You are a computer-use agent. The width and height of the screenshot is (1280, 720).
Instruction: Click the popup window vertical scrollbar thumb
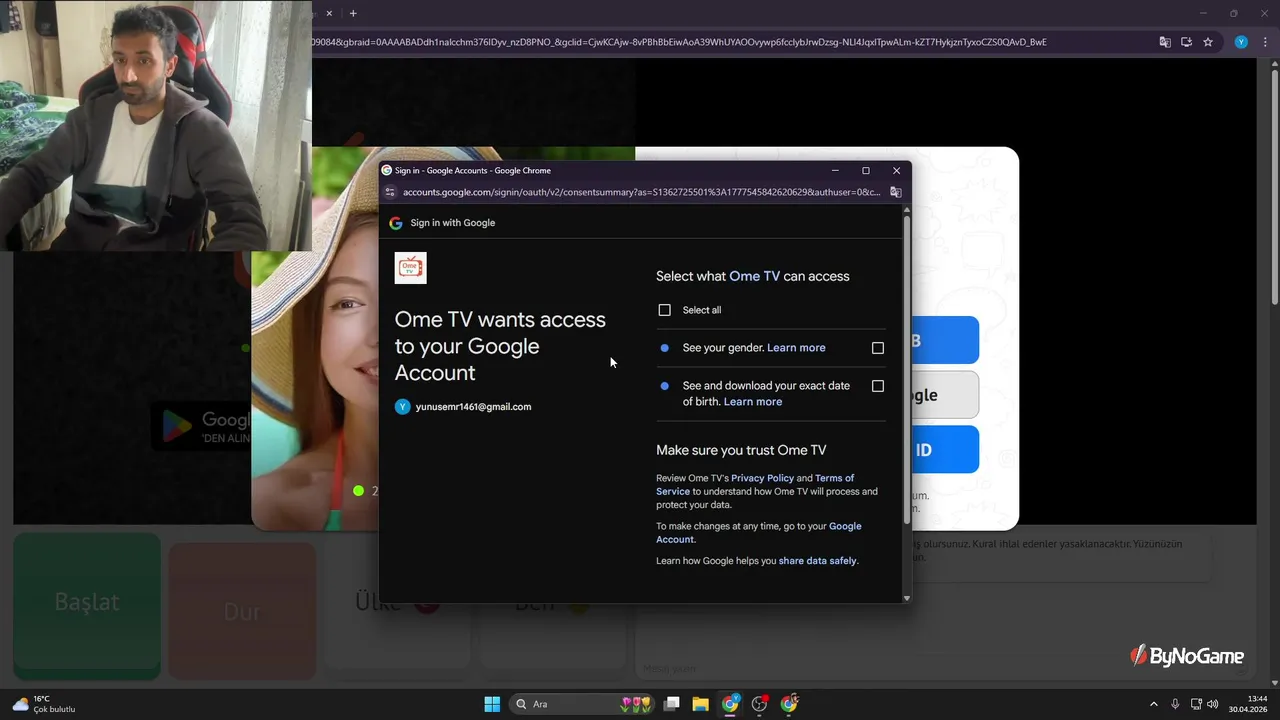[x=907, y=368]
